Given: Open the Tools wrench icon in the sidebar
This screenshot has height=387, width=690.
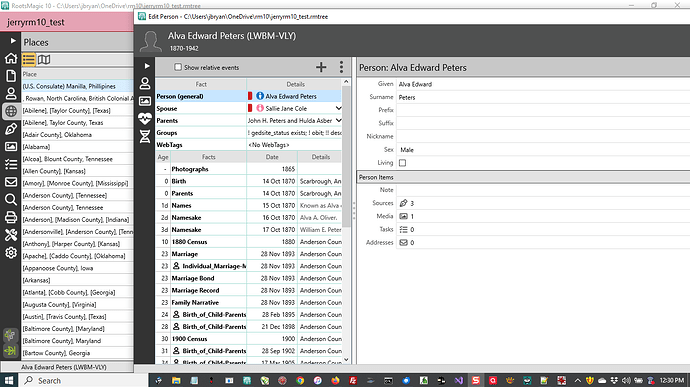Looking at the screenshot, I should [11, 235].
